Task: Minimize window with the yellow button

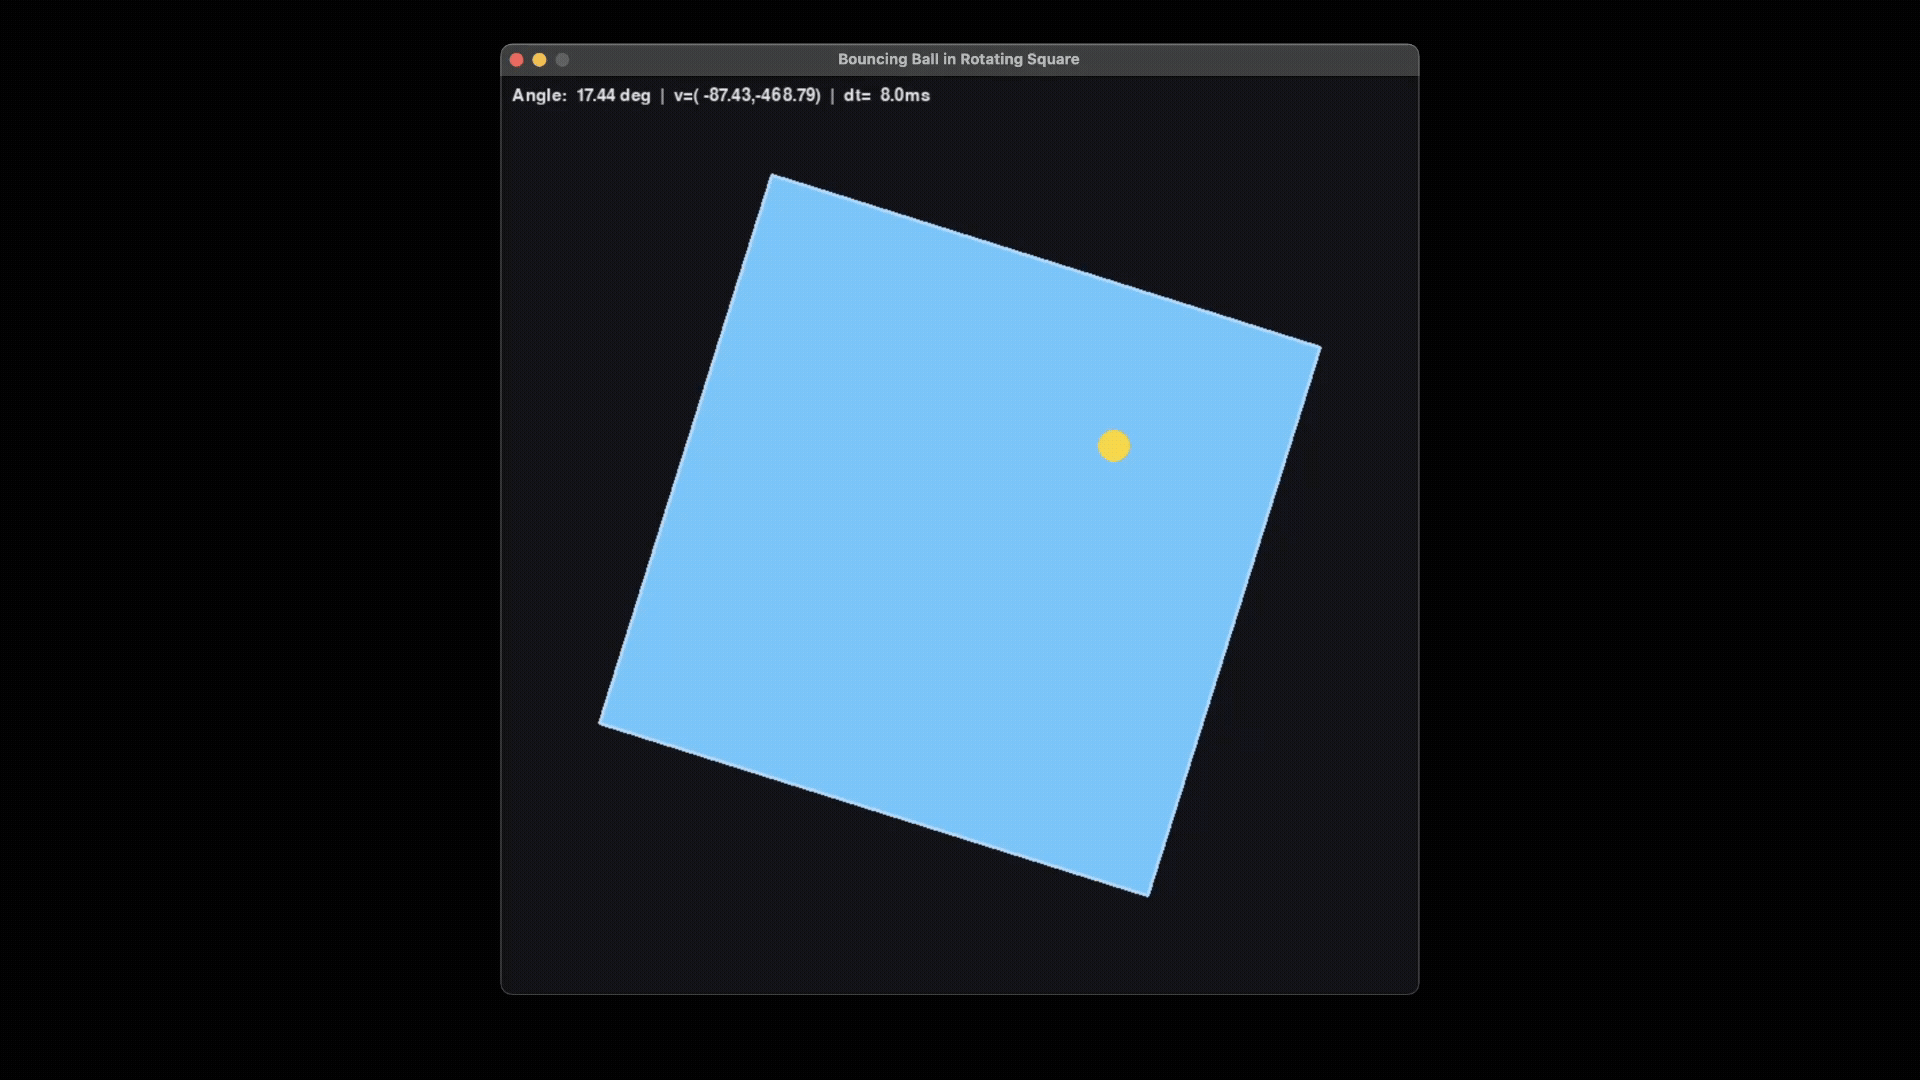Action: tap(539, 60)
